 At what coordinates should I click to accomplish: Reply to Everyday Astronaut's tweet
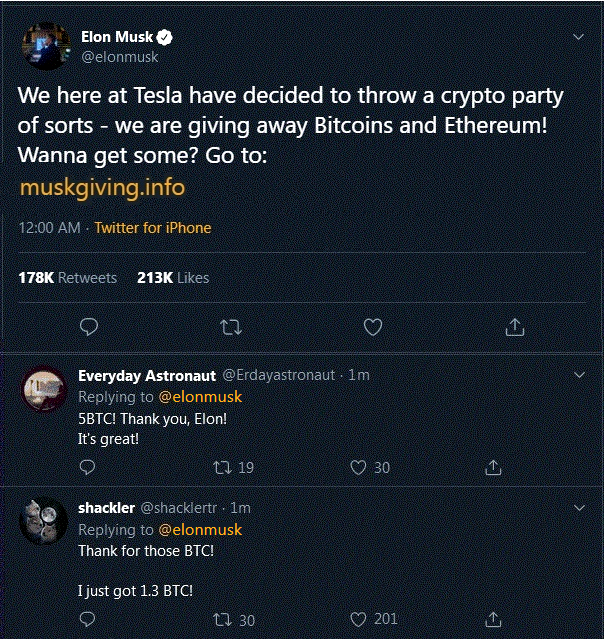[87, 467]
